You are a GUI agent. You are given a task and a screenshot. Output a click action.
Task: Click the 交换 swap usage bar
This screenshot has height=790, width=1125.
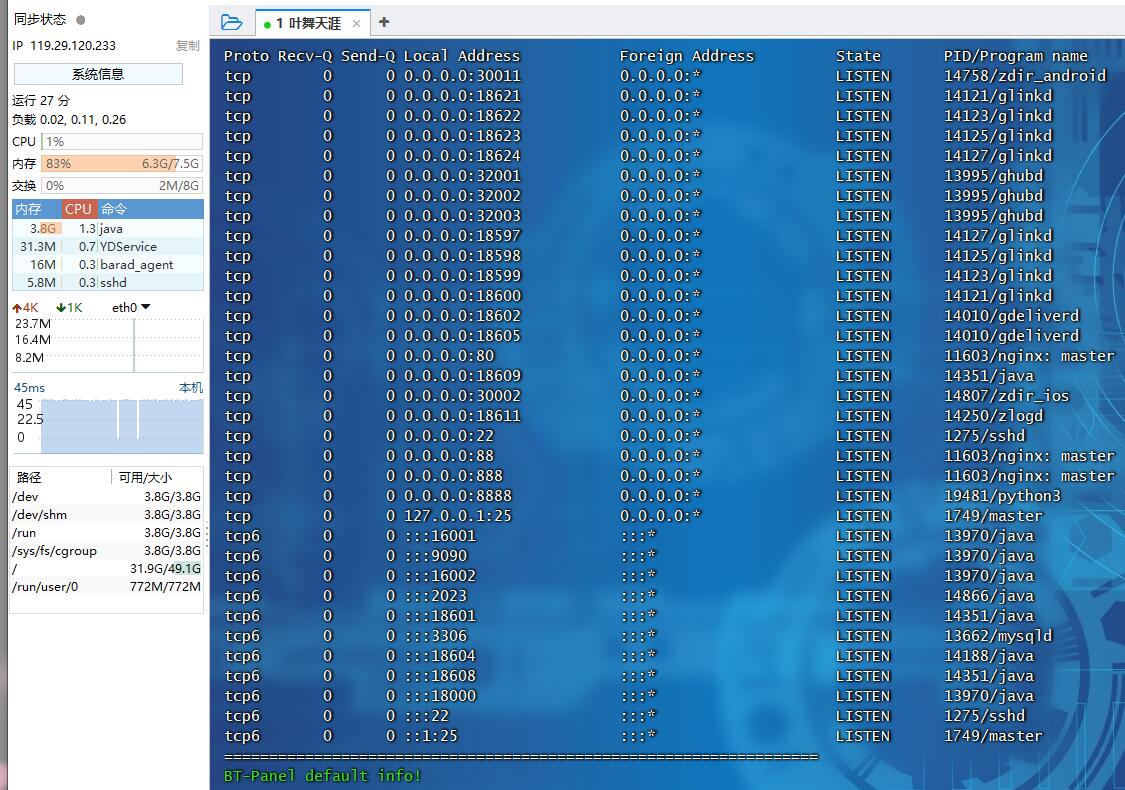[x=122, y=186]
